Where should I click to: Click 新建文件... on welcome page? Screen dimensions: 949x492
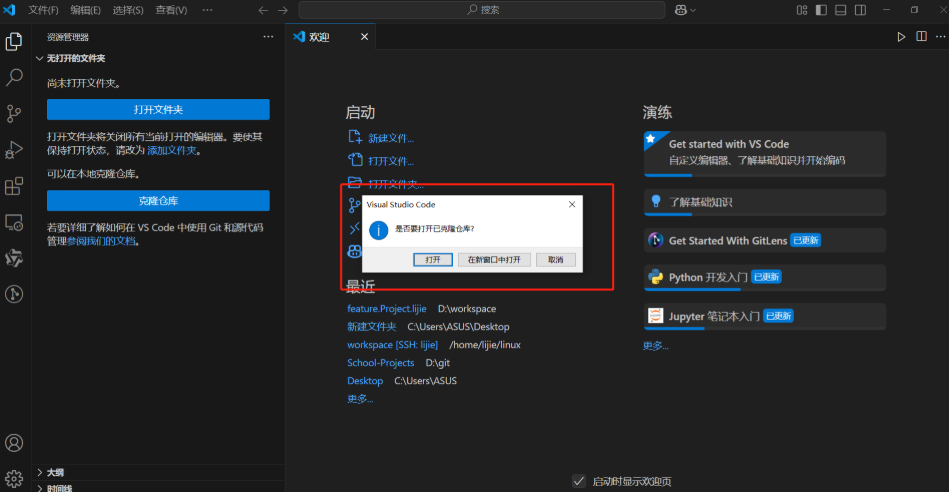click(390, 139)
